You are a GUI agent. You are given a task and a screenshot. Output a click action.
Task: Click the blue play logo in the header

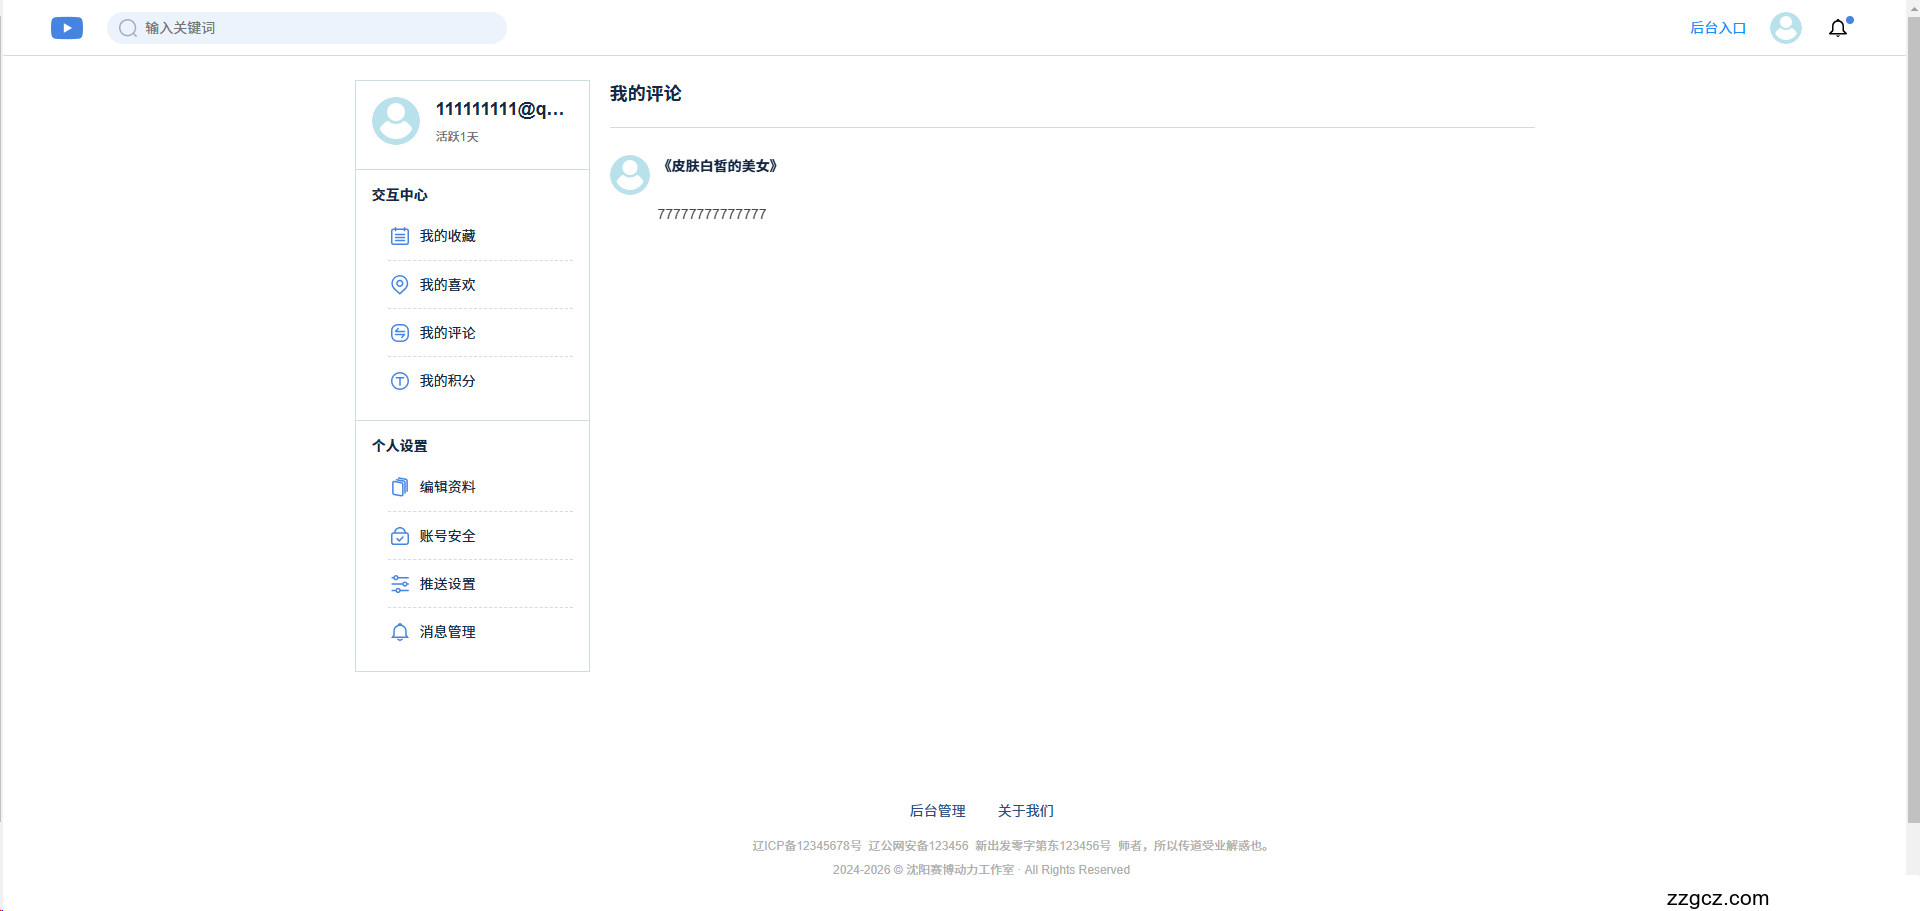(x=66, y=28)
